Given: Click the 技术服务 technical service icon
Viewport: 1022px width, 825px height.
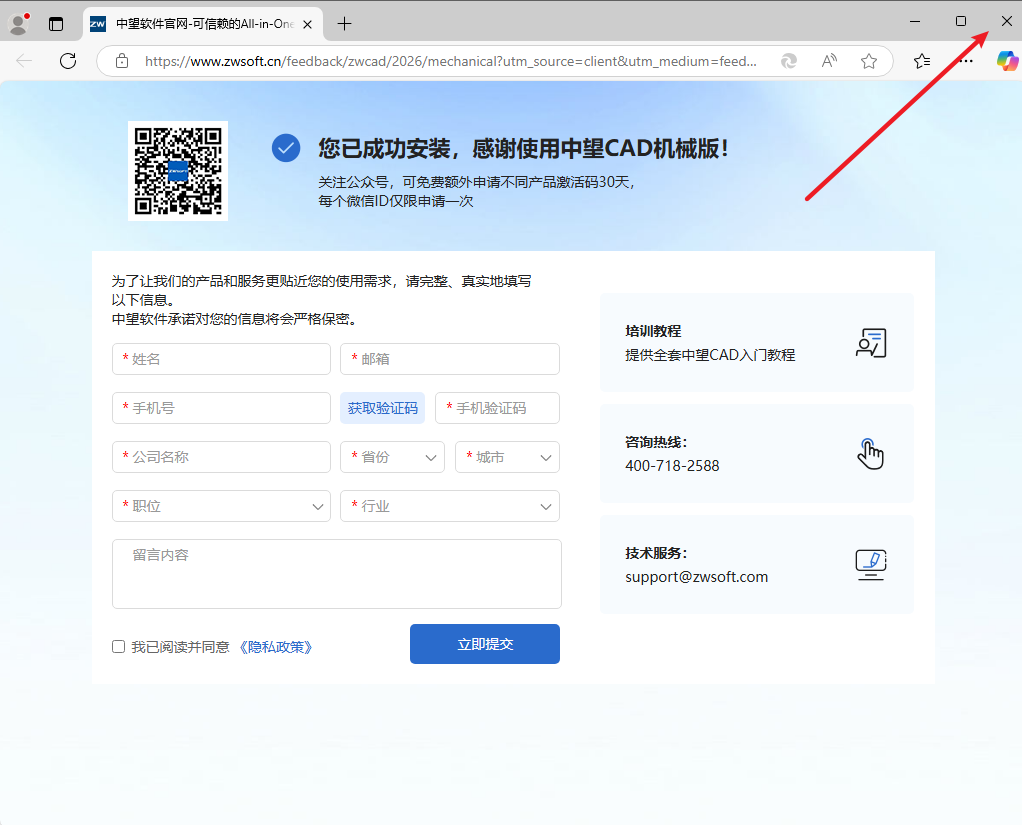Looking at the screenshot, I should click(x=870, y=564).
